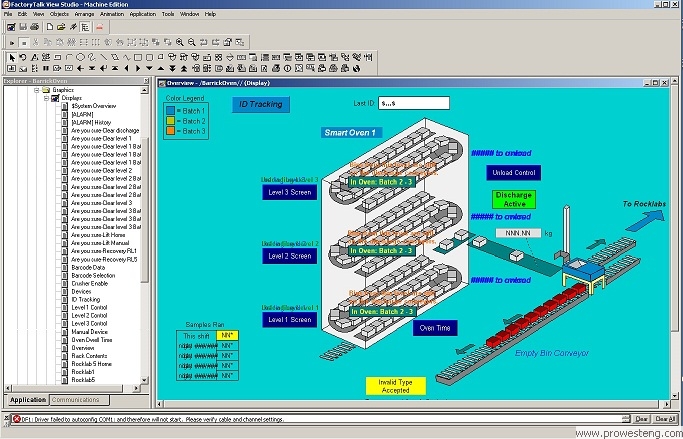Switch to the Application tab
Viewport: 683px width, 439px height.
click(x=28, y=400)
